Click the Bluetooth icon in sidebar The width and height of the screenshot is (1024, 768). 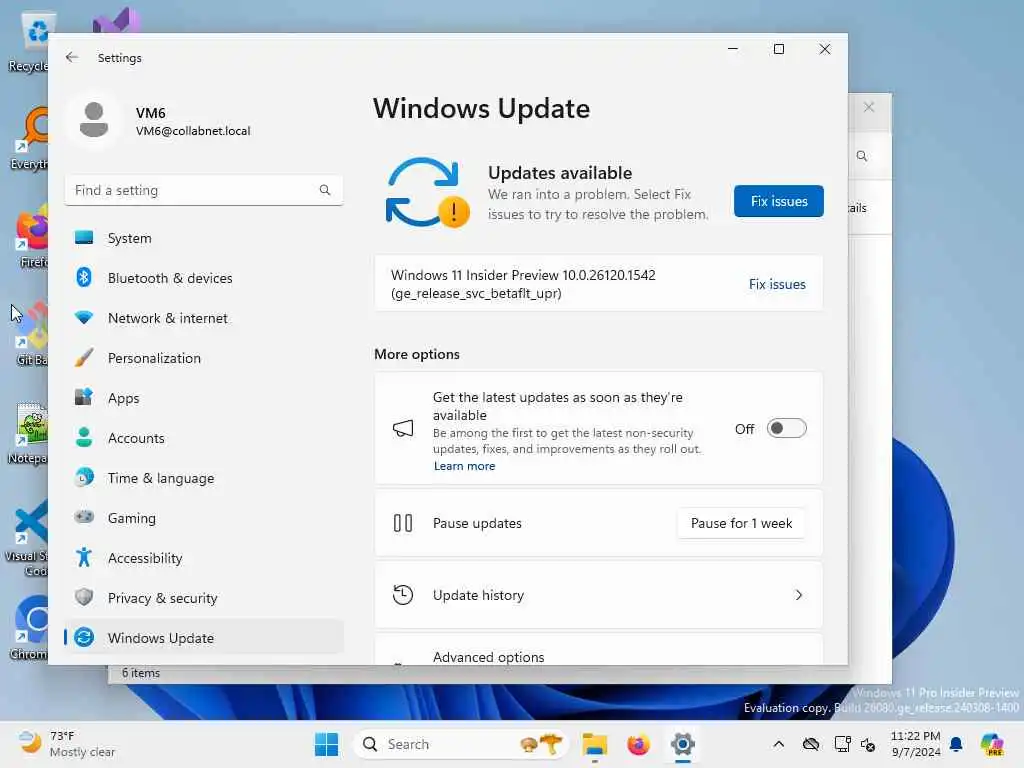point(84,278)
